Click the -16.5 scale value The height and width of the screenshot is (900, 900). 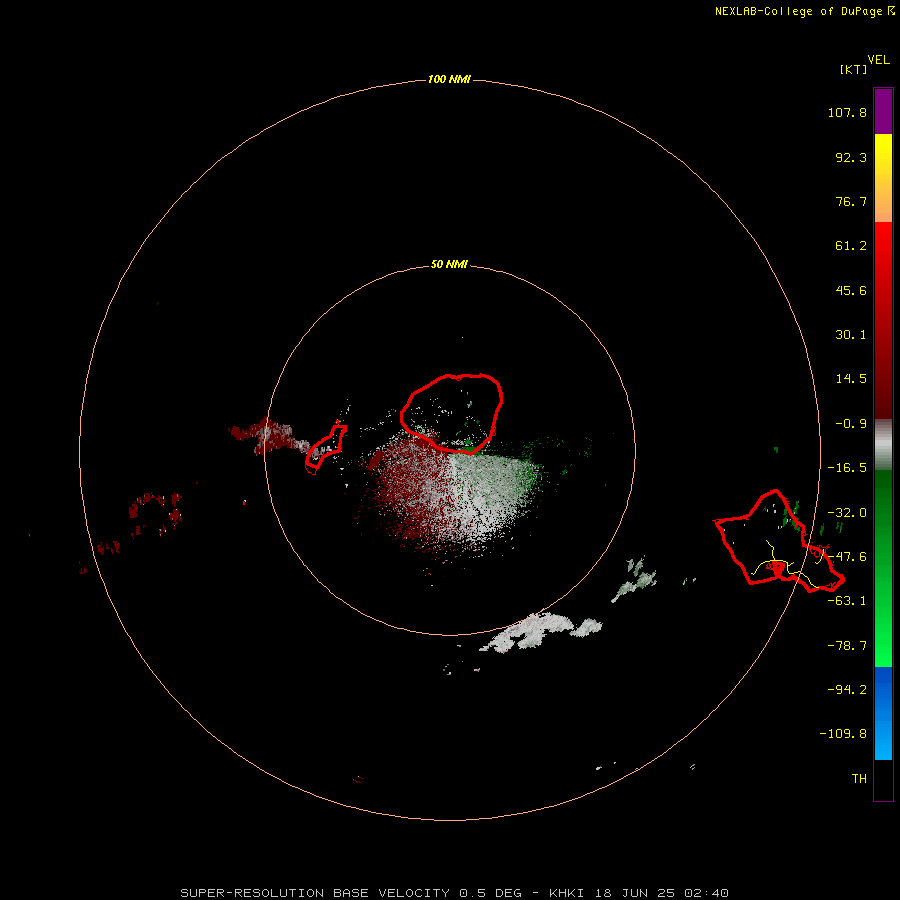(847, 468)
